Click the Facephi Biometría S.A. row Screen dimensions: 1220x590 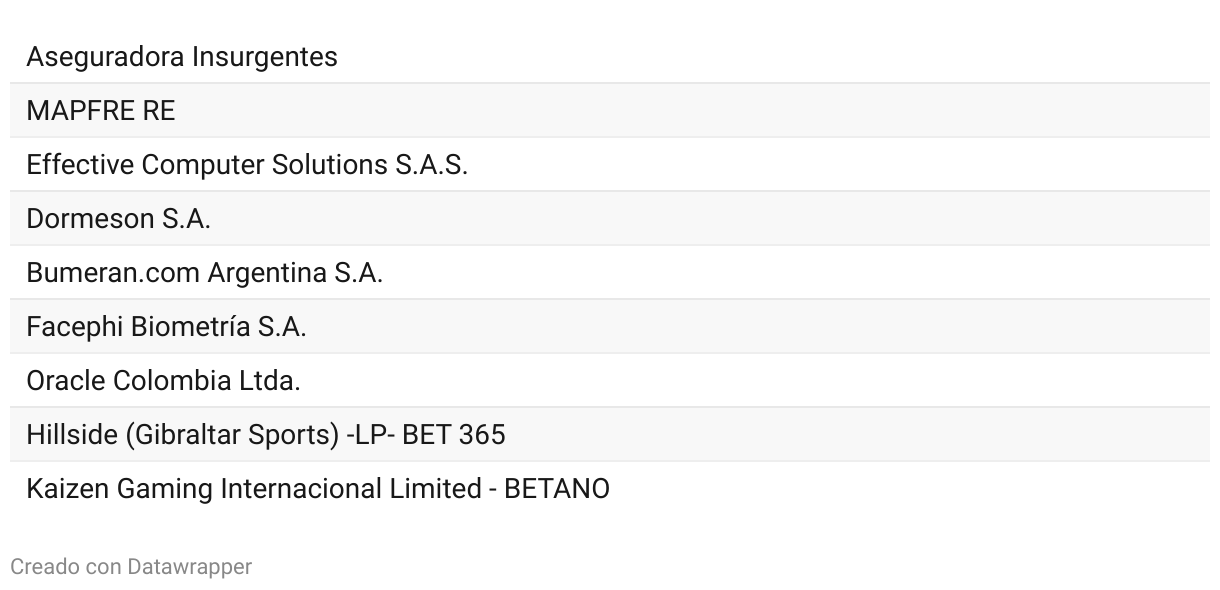tap(610, 326)
